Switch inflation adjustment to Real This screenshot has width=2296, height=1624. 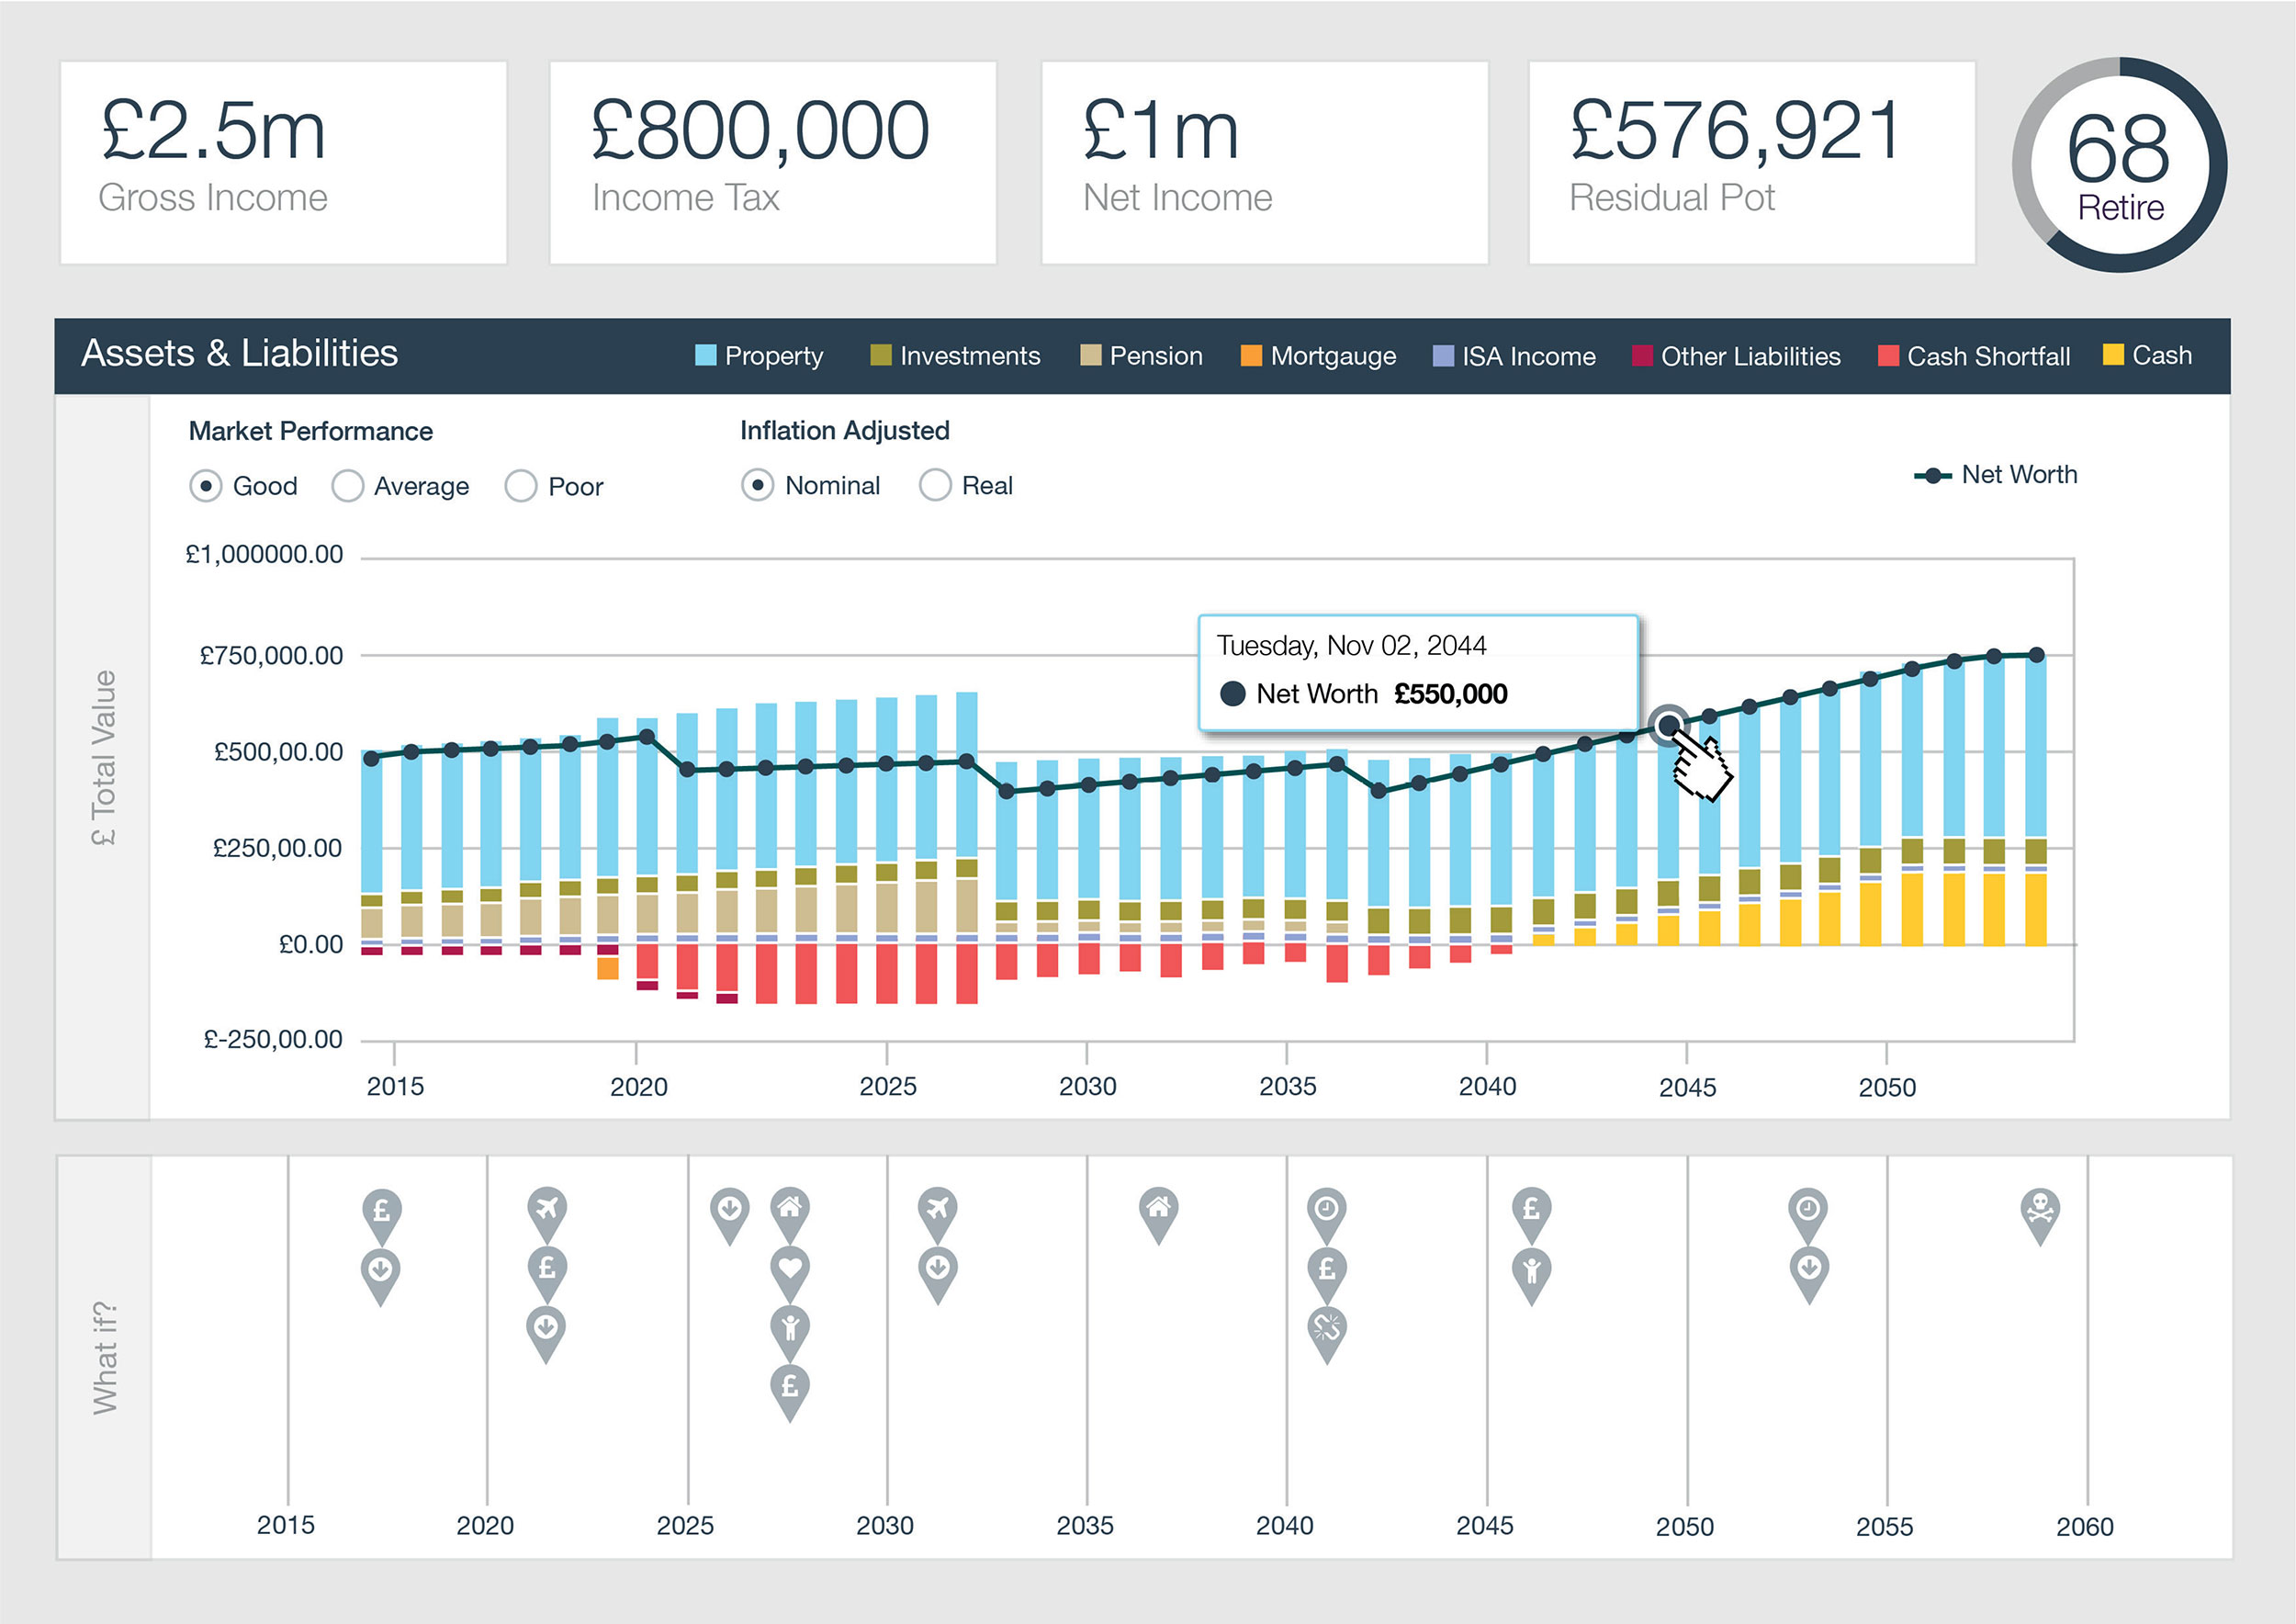935,485
